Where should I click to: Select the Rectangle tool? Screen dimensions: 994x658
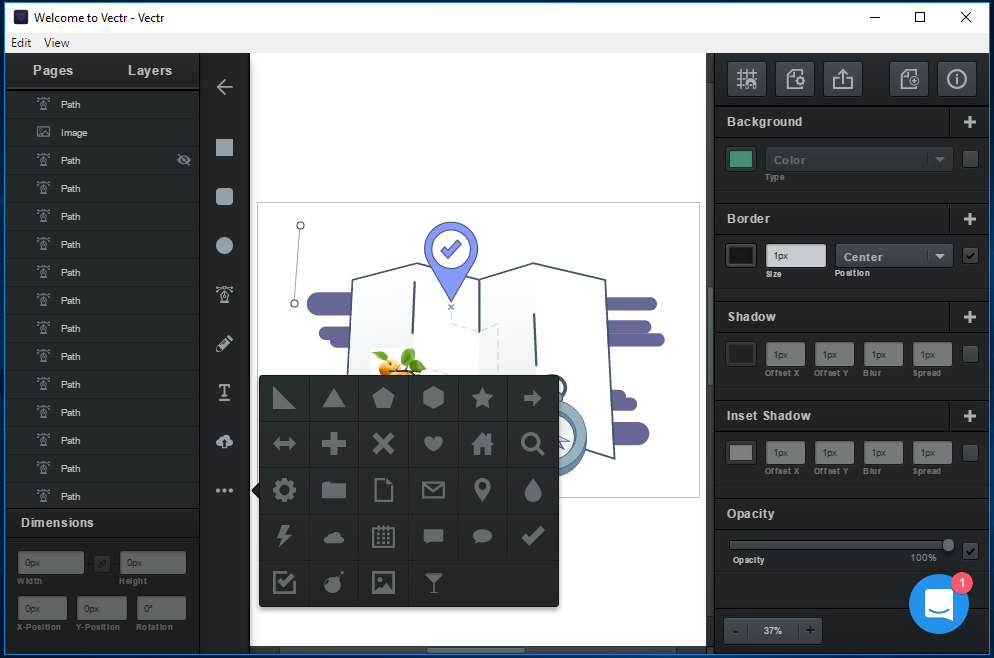[x=224, y=148]
